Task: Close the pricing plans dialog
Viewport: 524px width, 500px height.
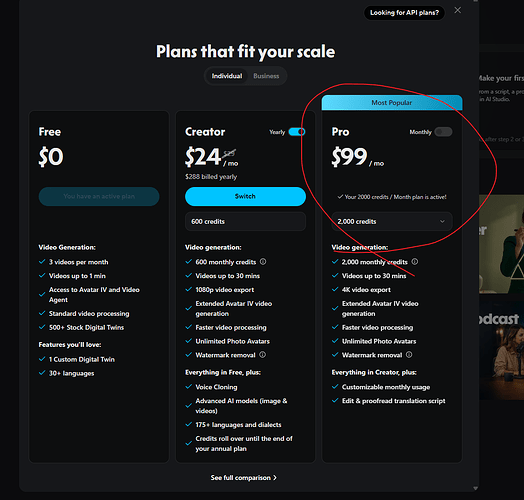Action: pyautogui.click(x=457, y=10)
